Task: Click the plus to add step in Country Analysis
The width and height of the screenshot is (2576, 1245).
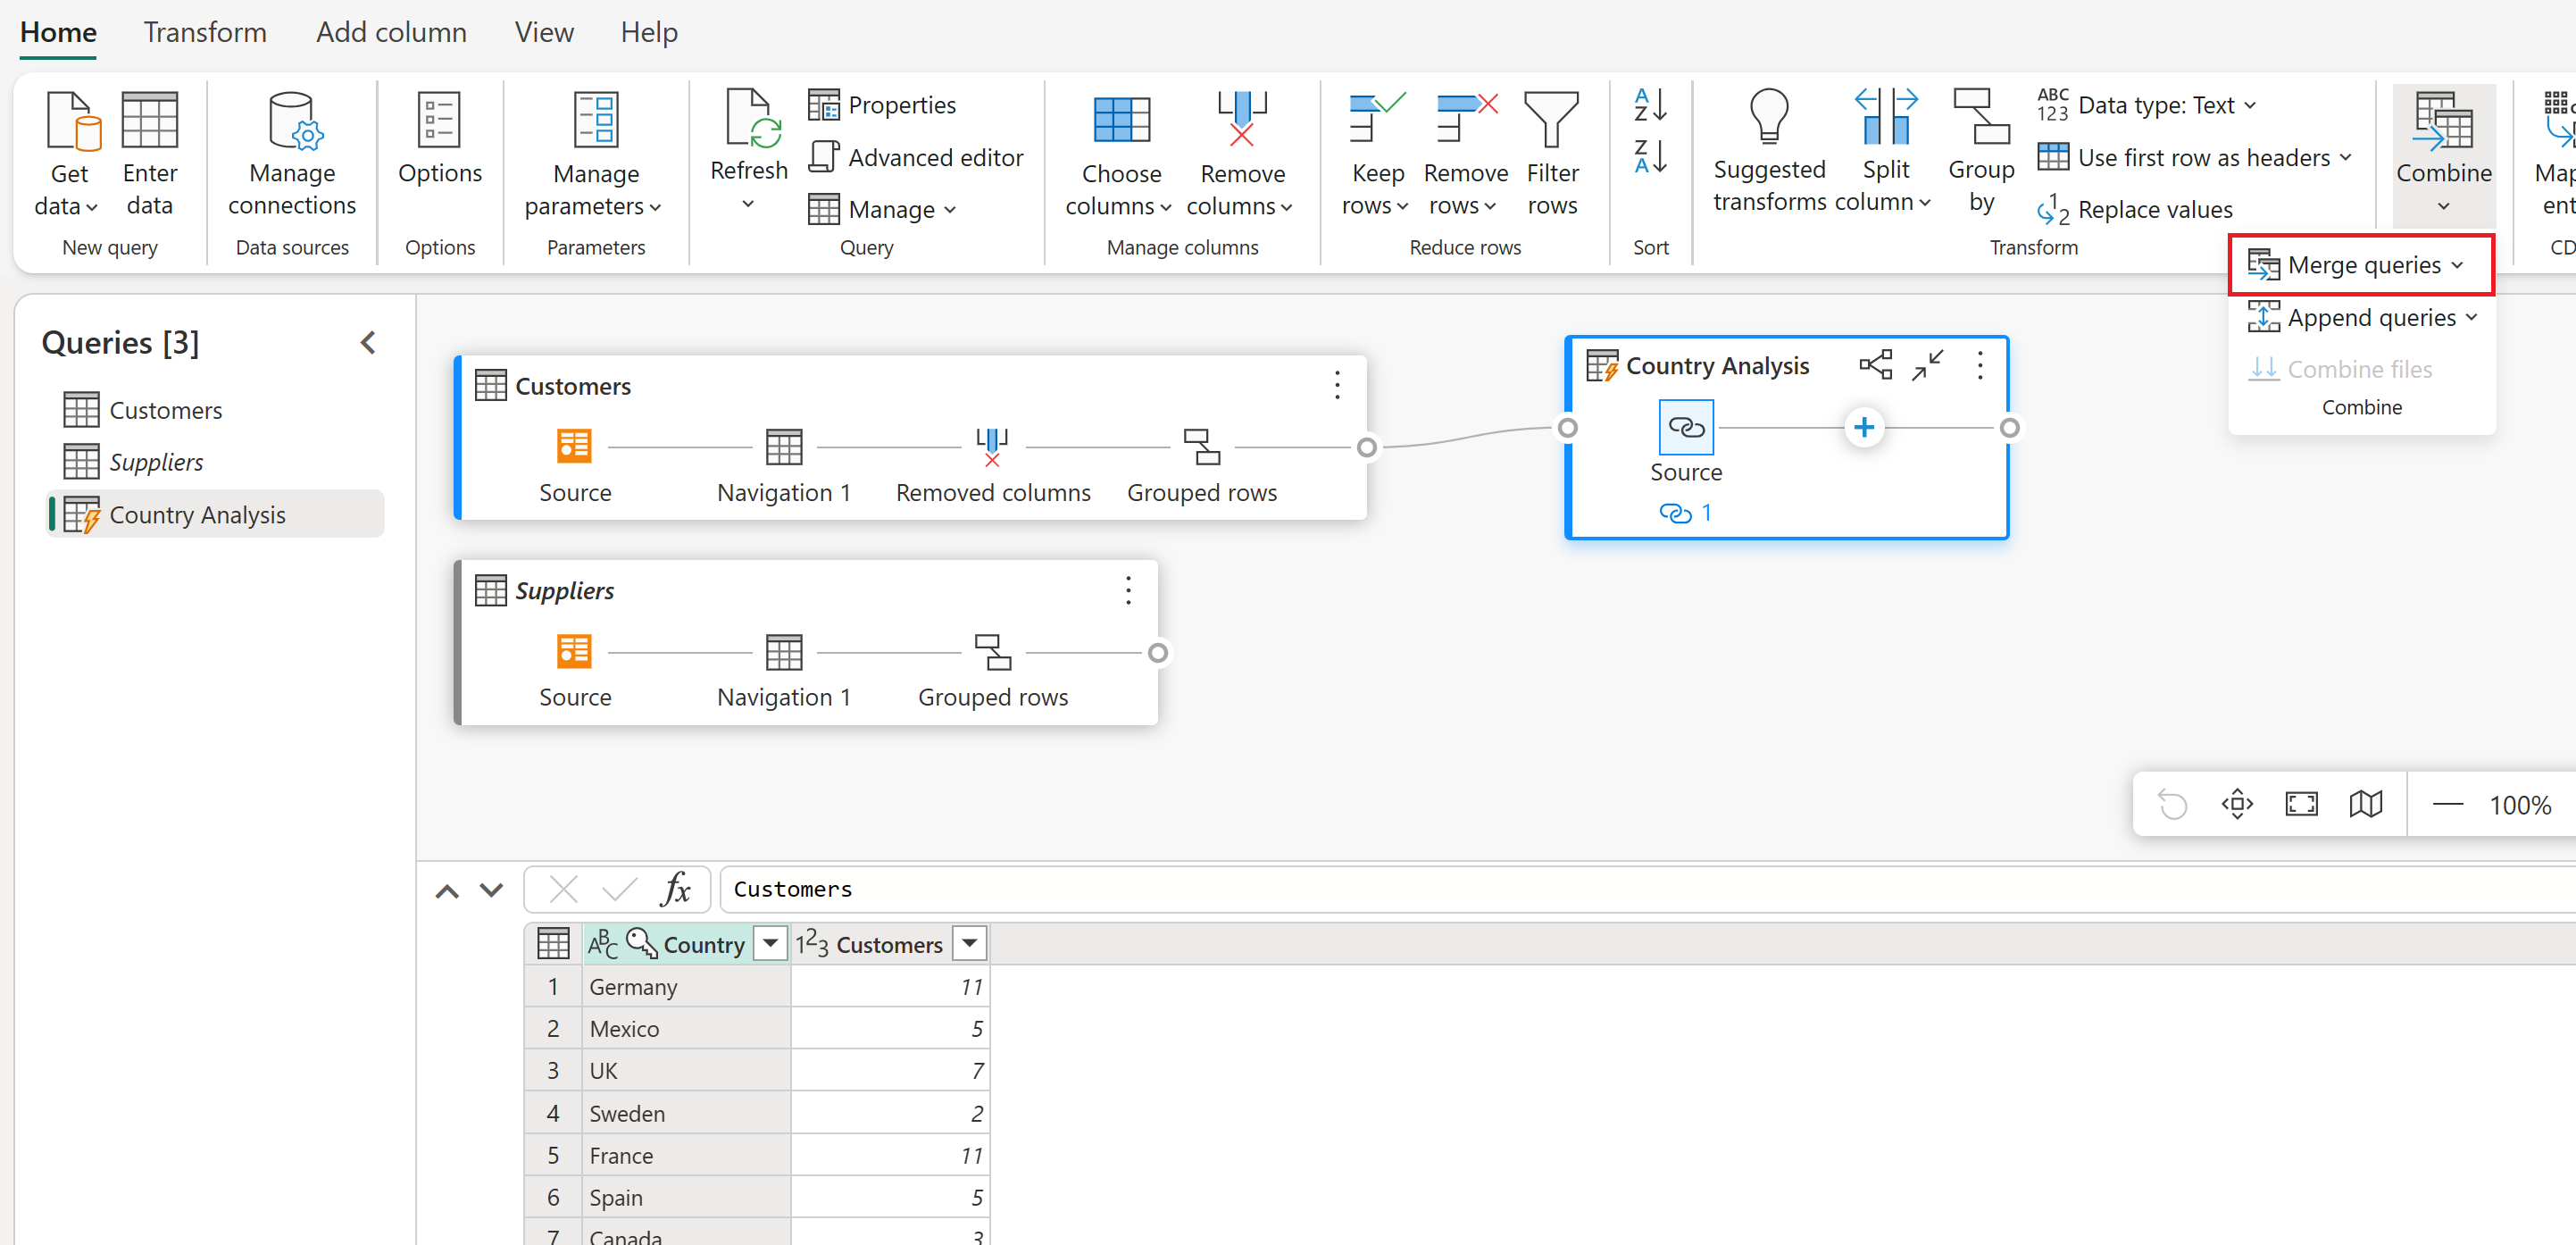Action: 1863,428
